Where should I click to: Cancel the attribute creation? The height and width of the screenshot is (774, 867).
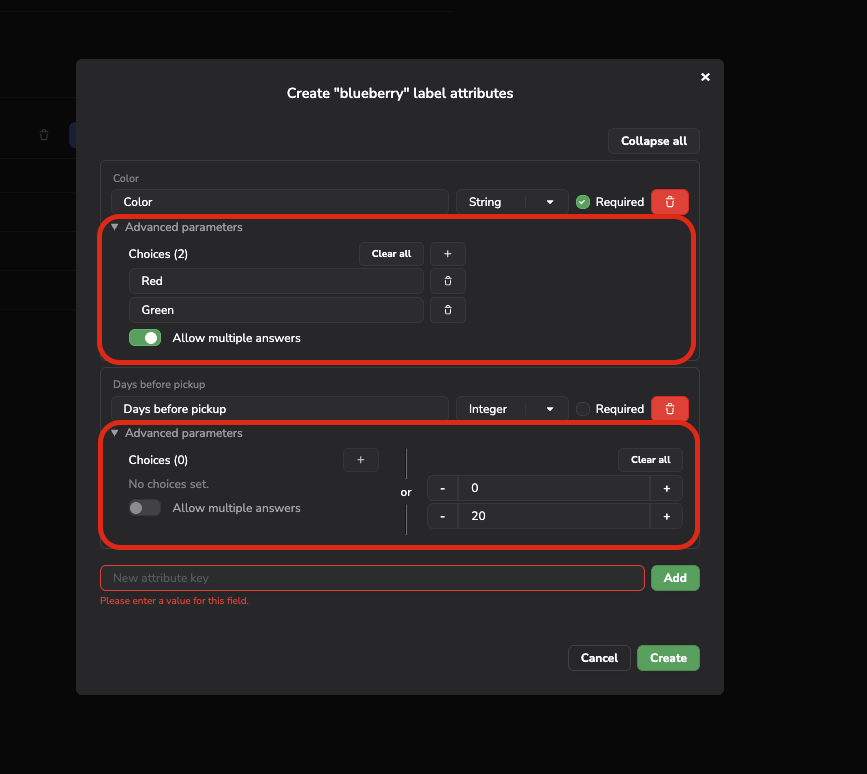(x=599, y=658)
